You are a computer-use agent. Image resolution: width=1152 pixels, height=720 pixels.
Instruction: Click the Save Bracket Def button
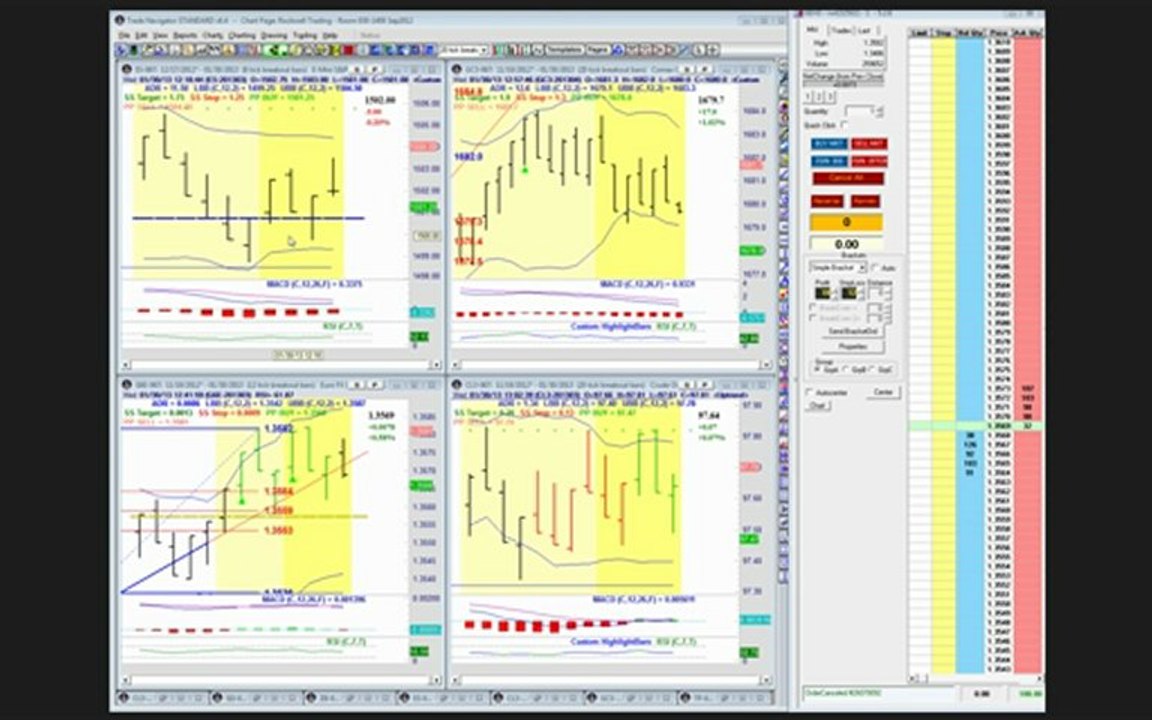click(x=853, y=331)
